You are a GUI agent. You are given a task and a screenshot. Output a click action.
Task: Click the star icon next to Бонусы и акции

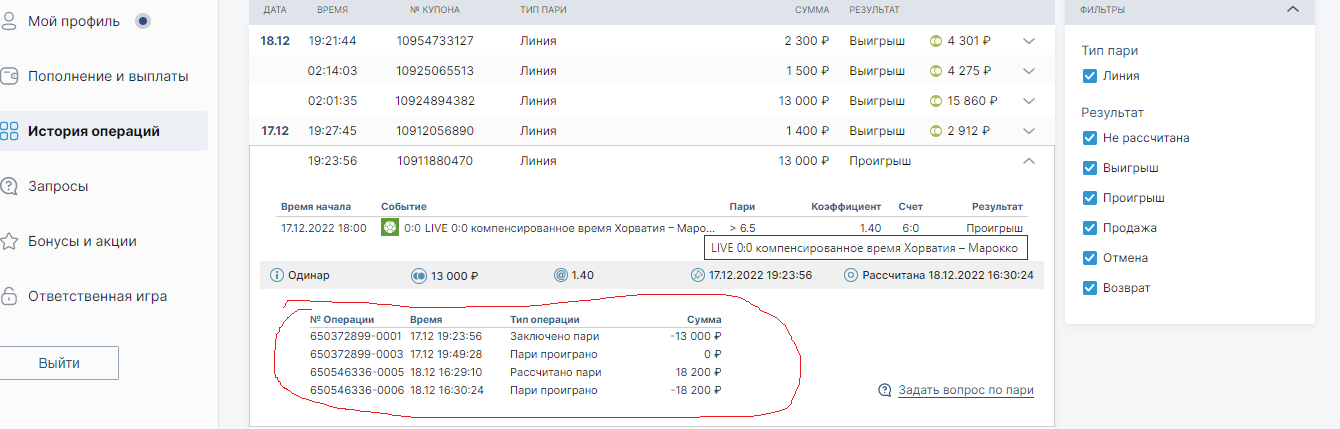pyautogui.click(x=9, y=241)
